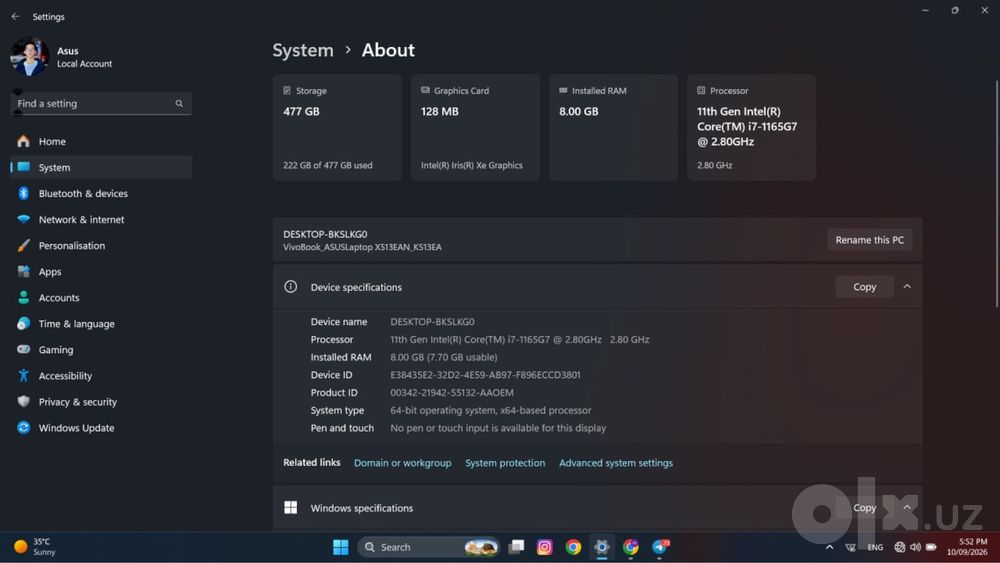Open the Graphics Card 128 MB card
1000x563 pixels.
pyautogui.click(x=475, y=128)
